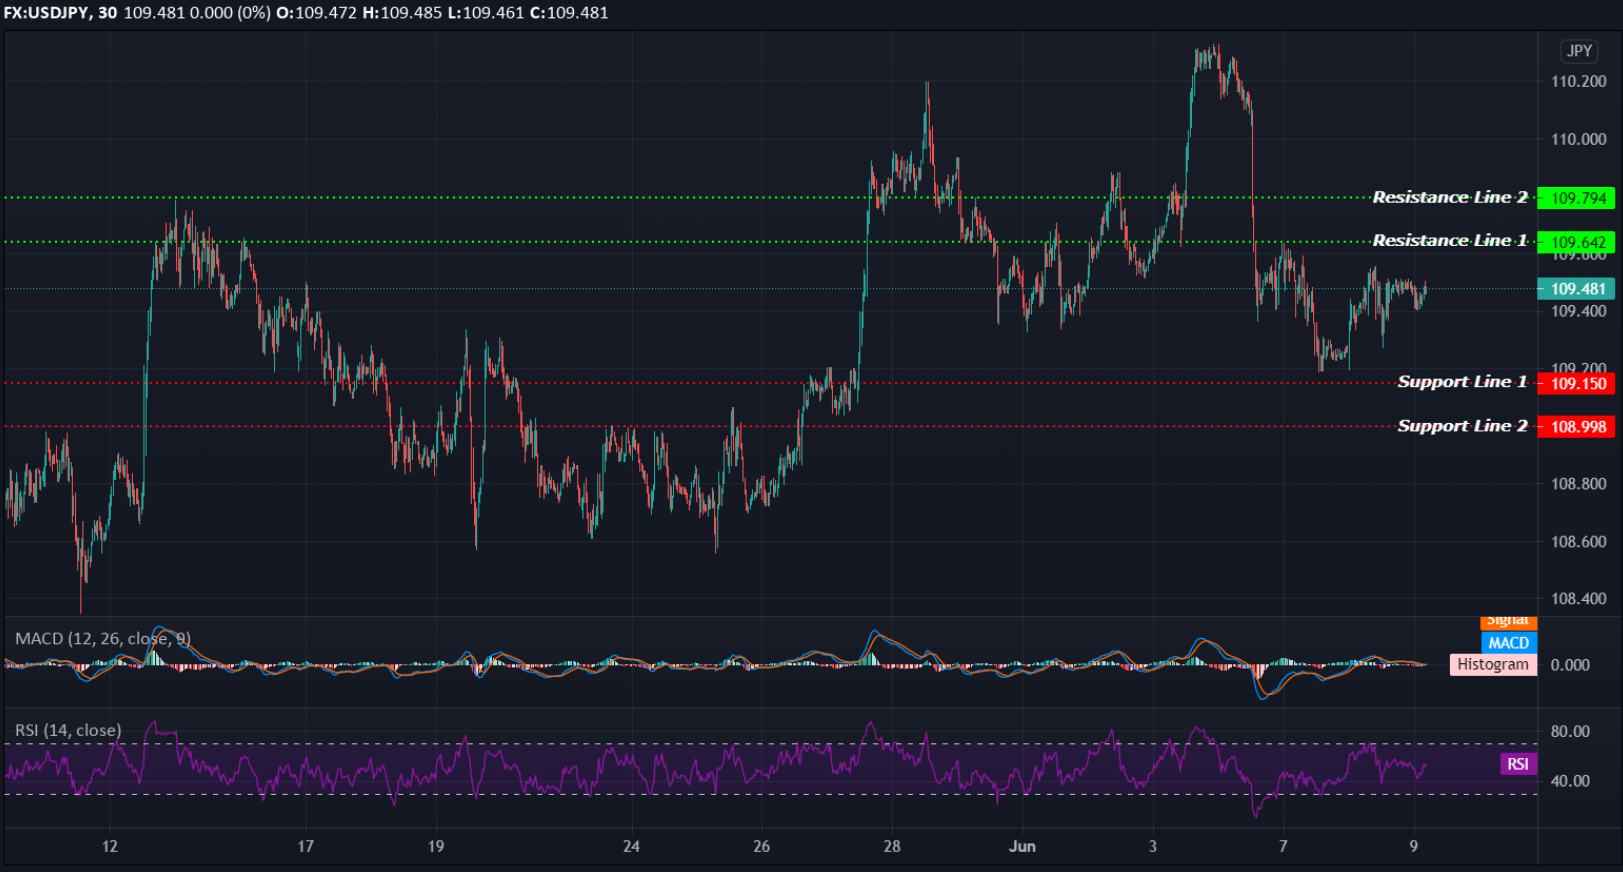Click the 108.400 price axis label
This screenshot has height=872, width=1623.
pyautogui.click(x=1579, y=599)
